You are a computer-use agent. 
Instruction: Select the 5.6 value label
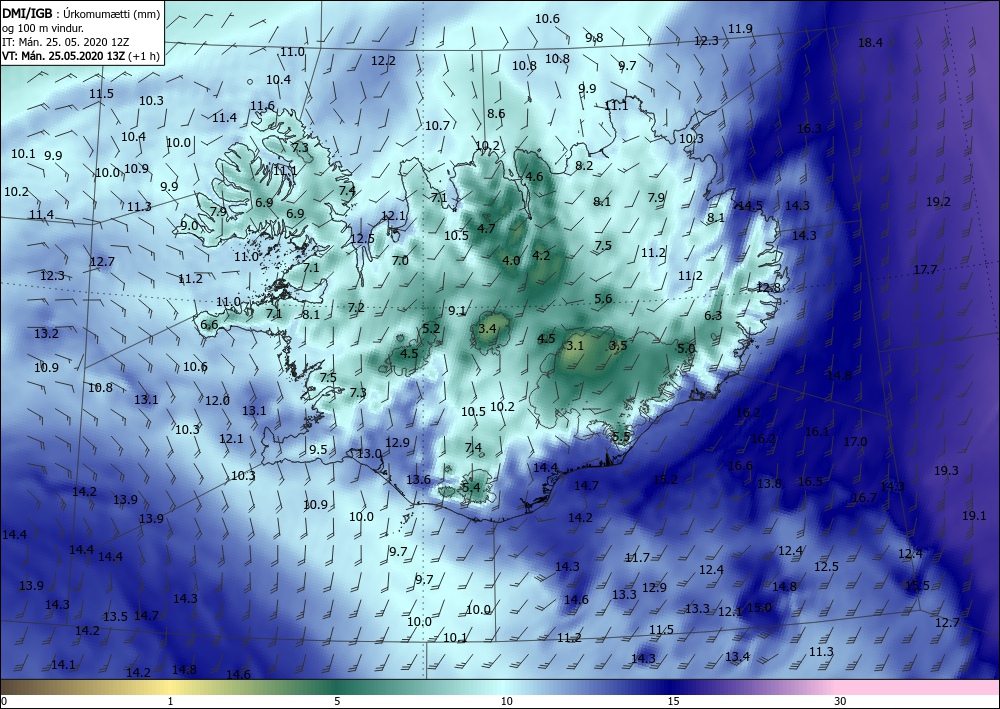tap(603, 298)
